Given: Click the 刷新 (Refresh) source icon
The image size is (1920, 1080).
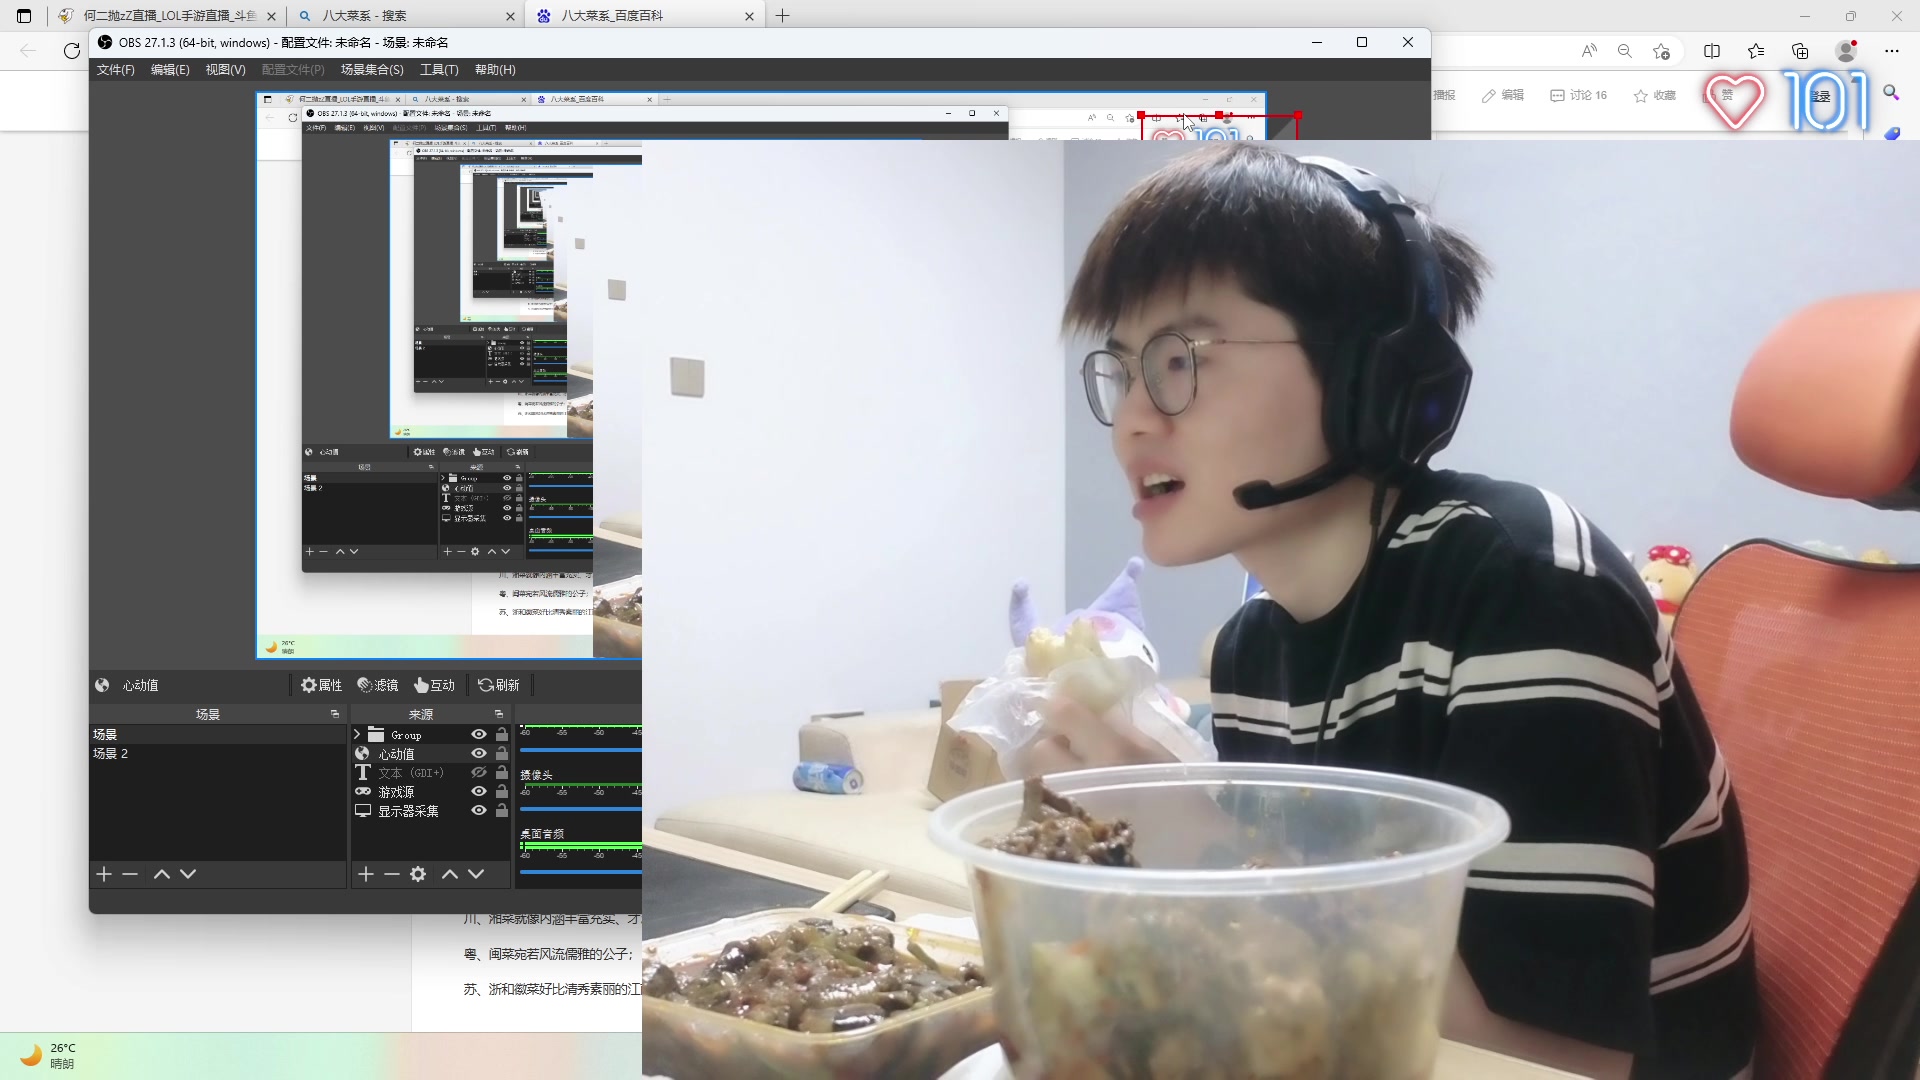Looking at the screenshot, I should pyautogui.click(x=500, y=685).
